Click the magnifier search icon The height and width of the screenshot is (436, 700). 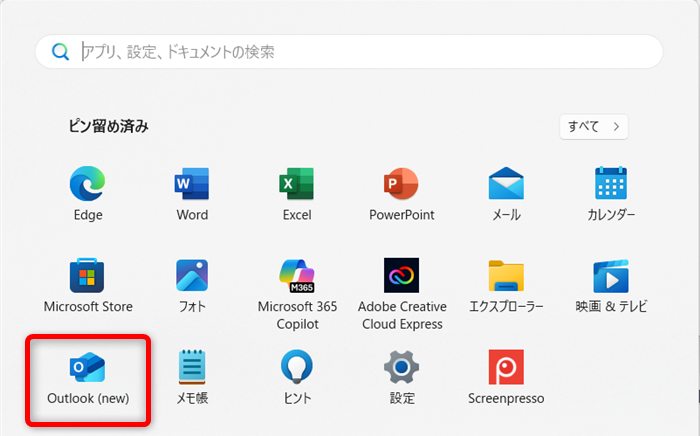tap(60, 52)
